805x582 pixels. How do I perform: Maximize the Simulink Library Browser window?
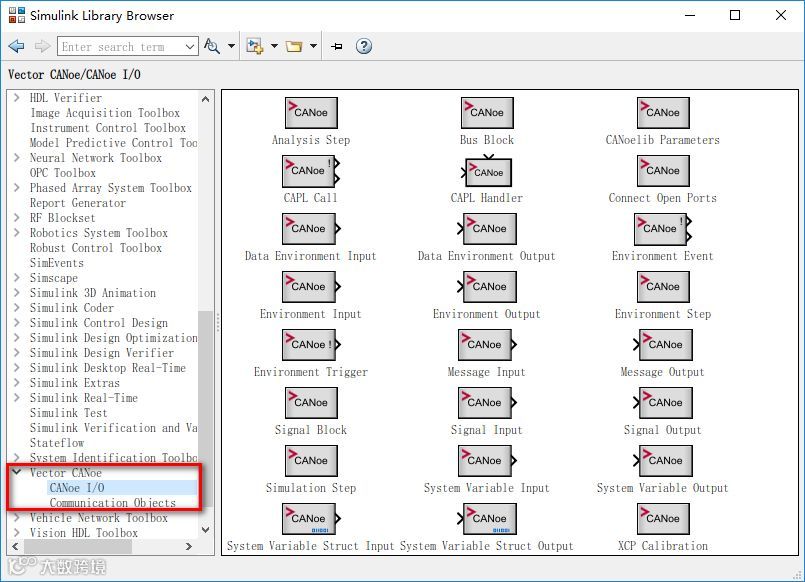tap(735, 15)
